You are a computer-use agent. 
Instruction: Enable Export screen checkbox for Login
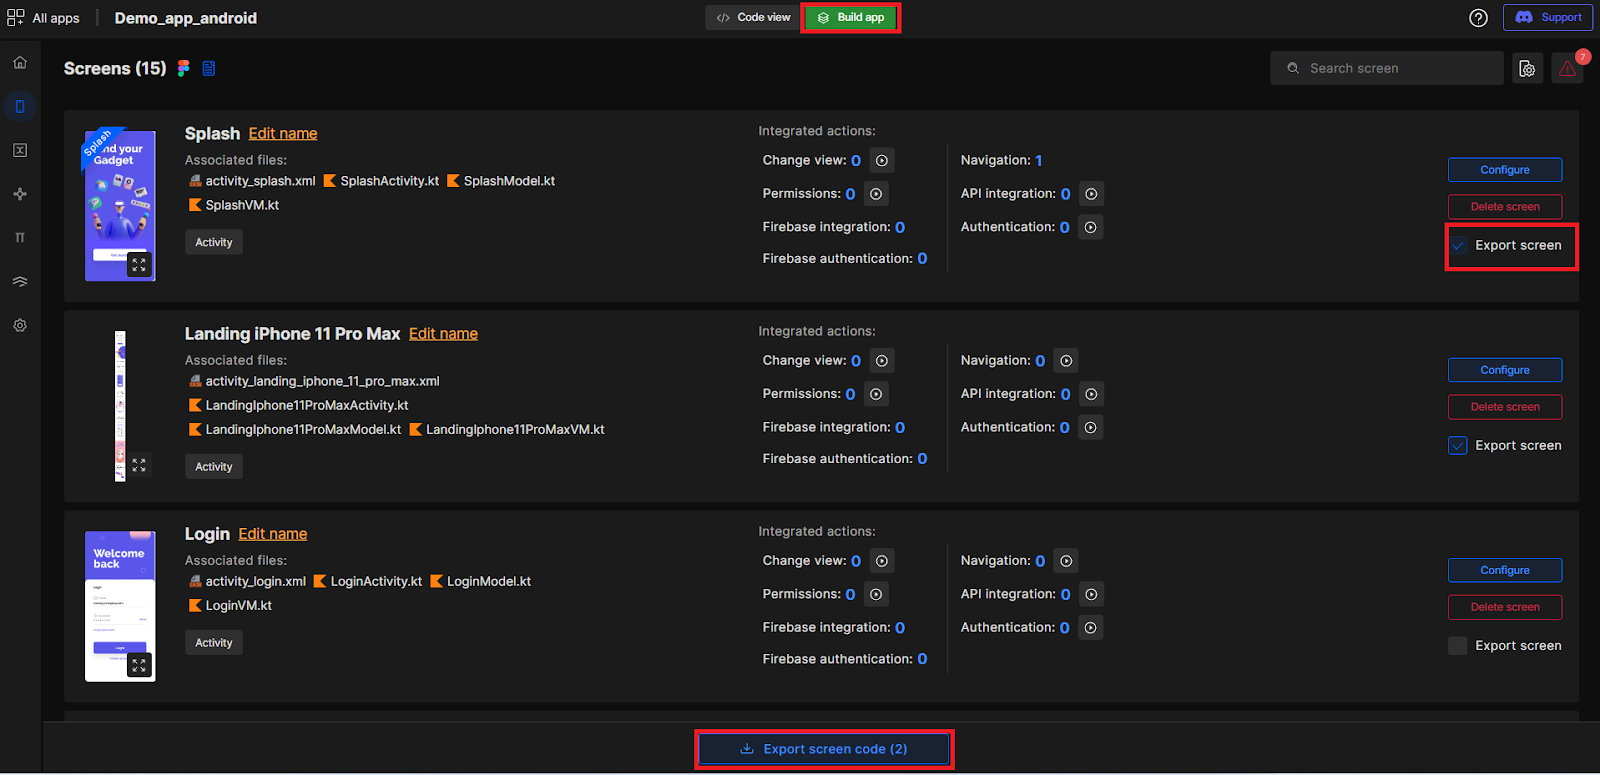click(1458, 646)
